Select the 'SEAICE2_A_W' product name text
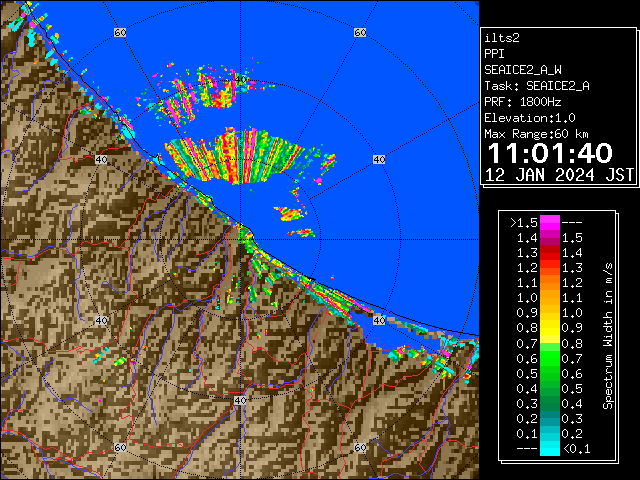Screen dimensions: 640x480 click(x=522, y=70)
